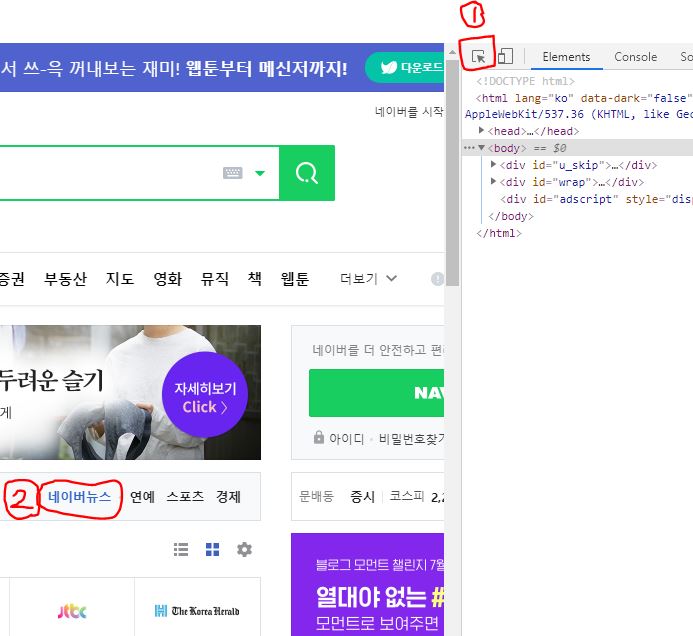Viewport: 693px width, 636px height.
Task: Collapse the body element node
Action: 482,148
